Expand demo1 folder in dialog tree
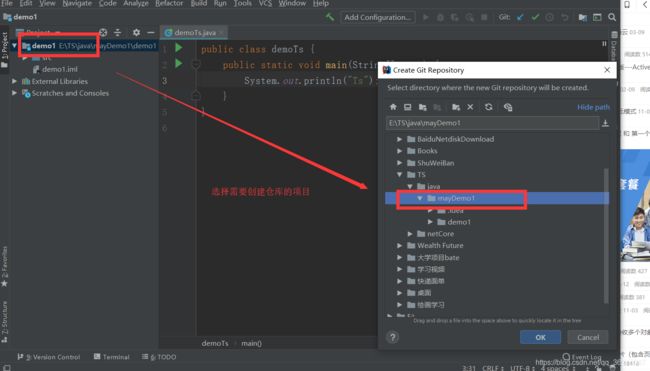 tap(430, 222)
